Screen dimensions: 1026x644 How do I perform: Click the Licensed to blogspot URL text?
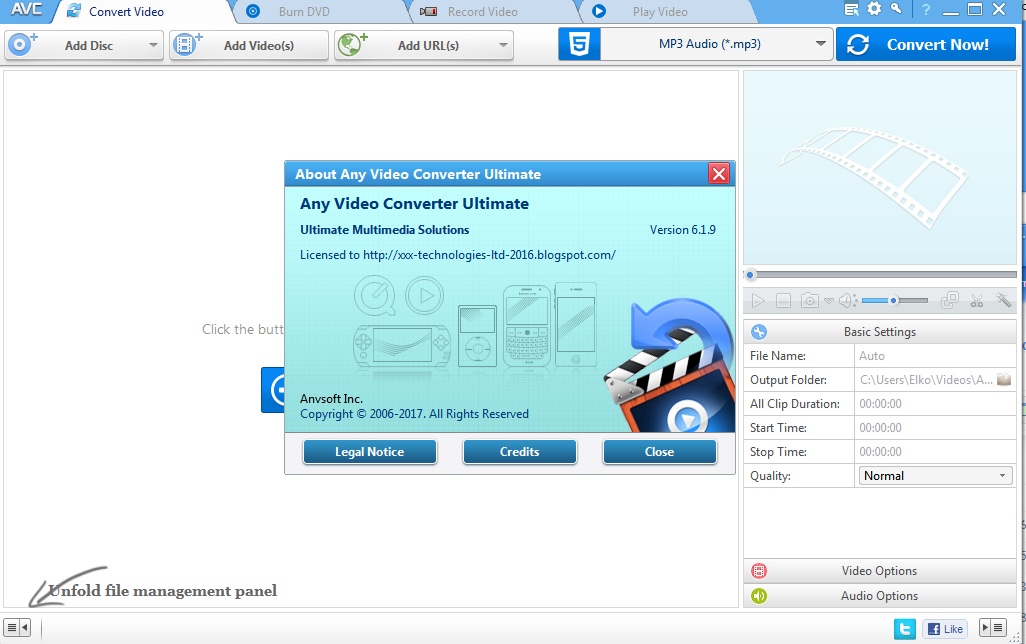point(457,255)
